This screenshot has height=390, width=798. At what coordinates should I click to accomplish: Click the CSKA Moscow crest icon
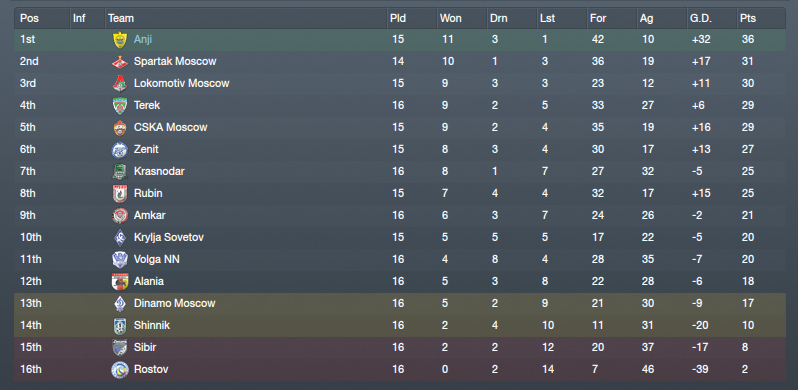click(120, 127)
